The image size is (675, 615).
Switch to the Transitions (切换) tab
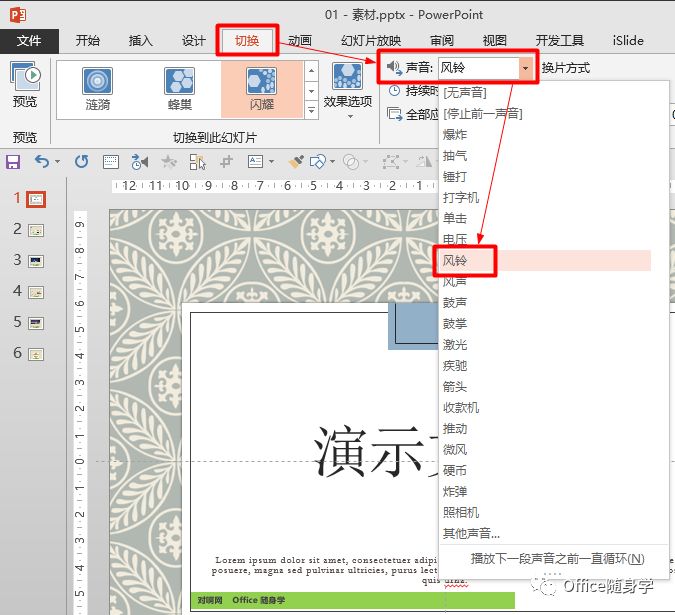click(247, 41)
